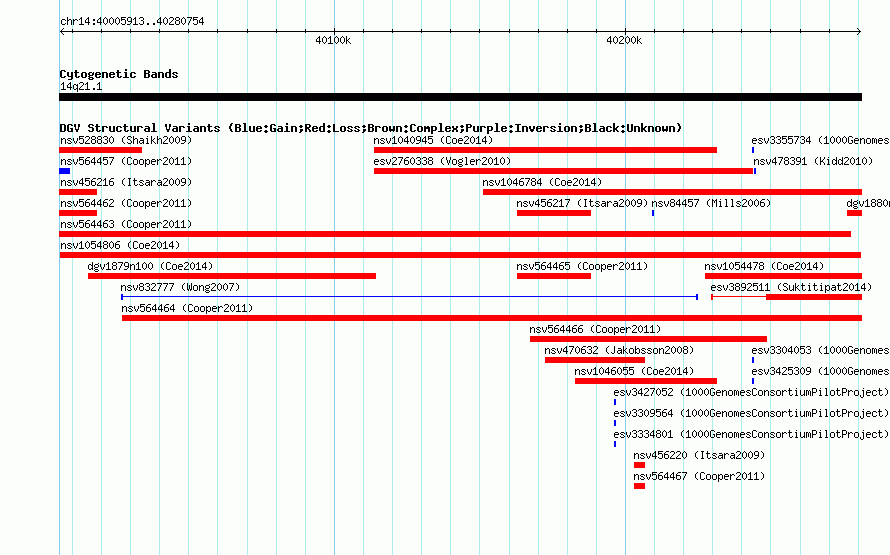
Task: Click the chr14:40005913..40280754 coordinate label
Action: (x=132, y=21)
